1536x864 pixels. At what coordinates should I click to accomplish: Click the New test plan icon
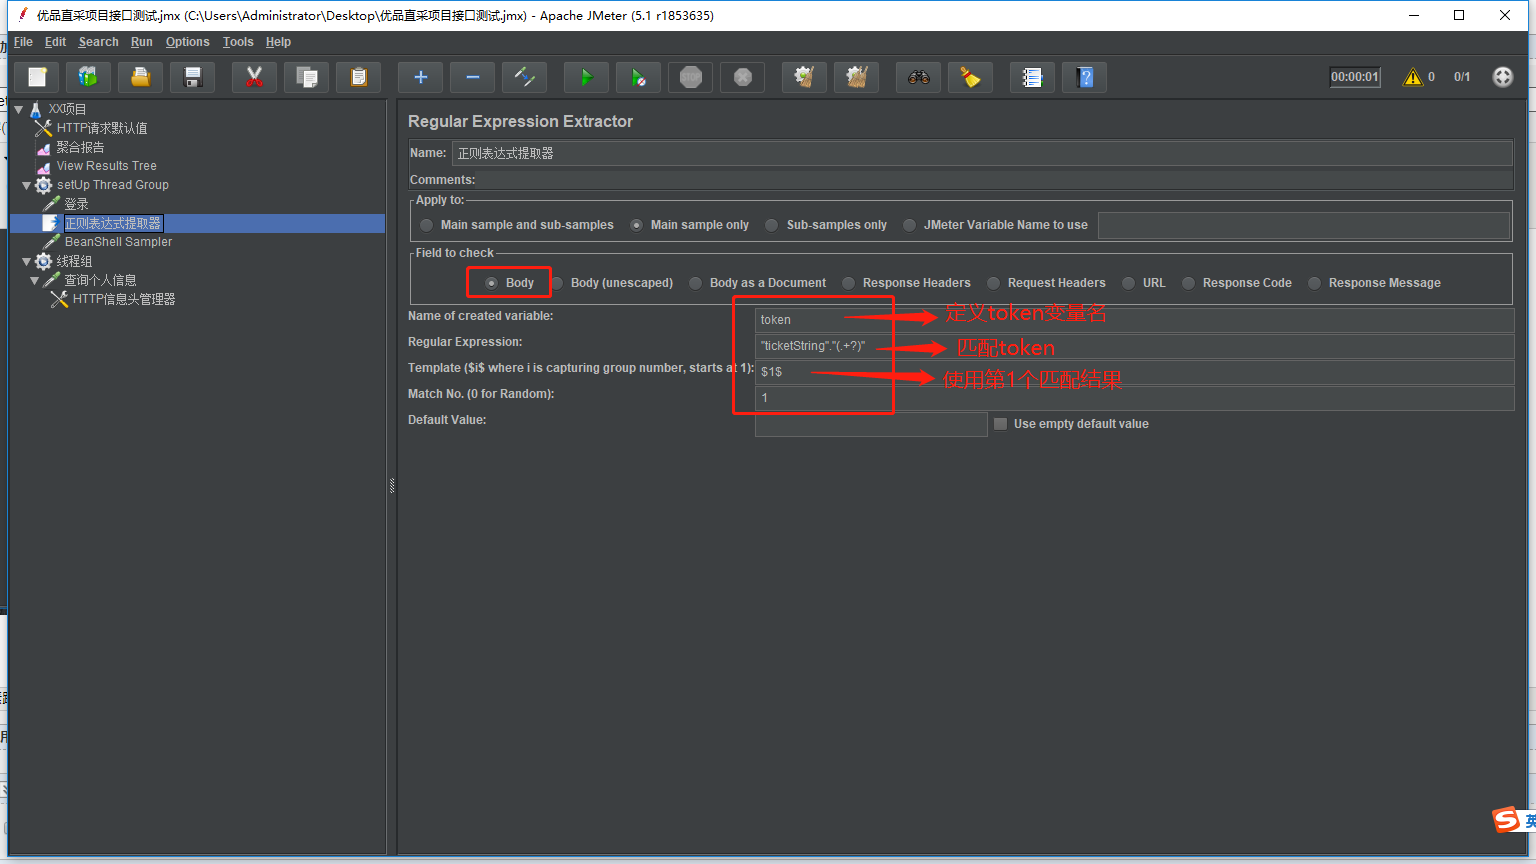(37, 77)
